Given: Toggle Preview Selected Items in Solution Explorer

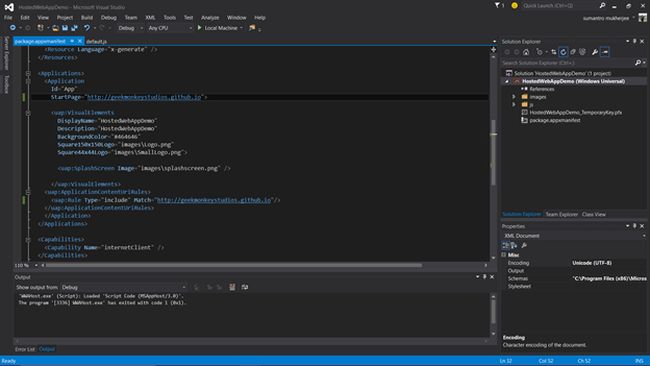Looking at the screenshot, I should (x=605, y=52).
